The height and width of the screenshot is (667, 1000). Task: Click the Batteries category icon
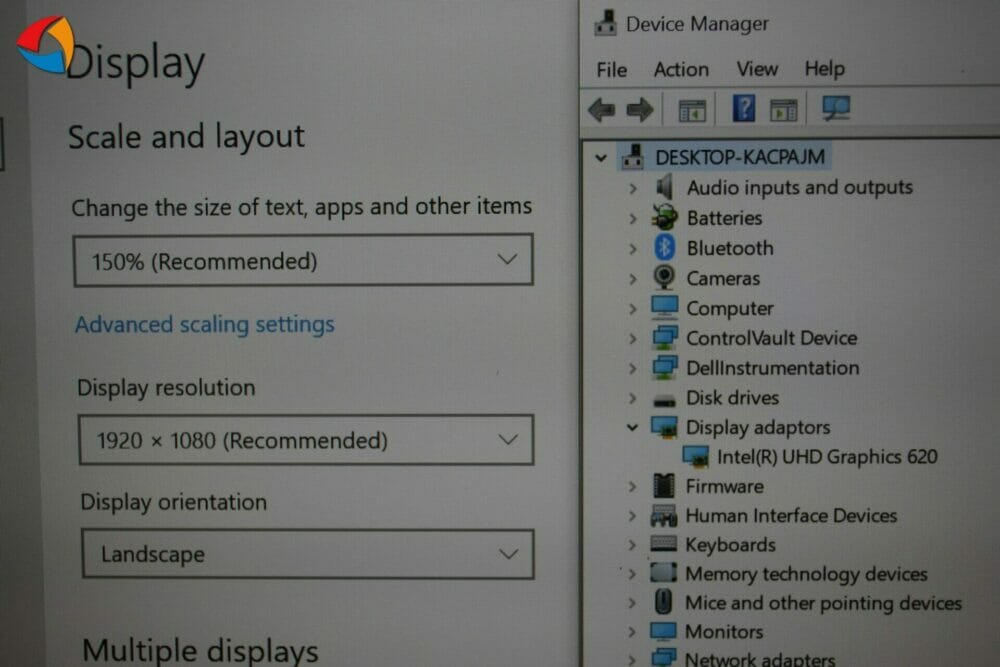coord(665,217)
